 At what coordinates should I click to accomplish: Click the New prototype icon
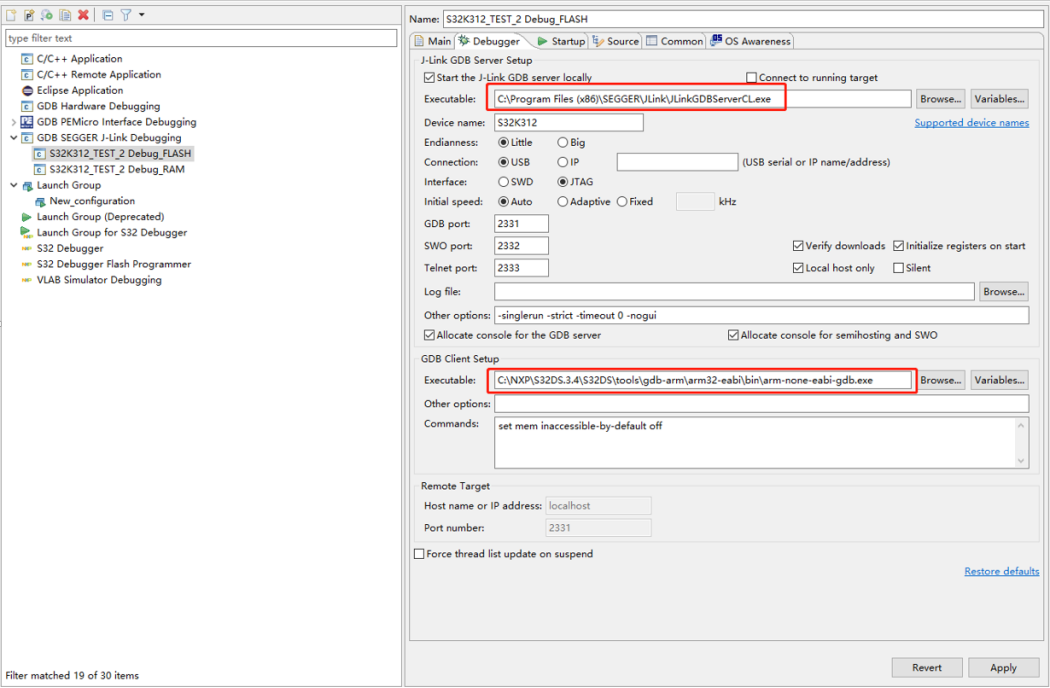point(29,15)
